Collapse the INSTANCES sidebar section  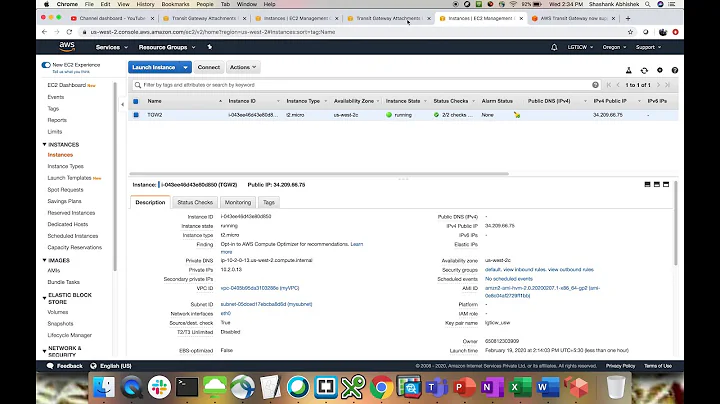(45, 145)
